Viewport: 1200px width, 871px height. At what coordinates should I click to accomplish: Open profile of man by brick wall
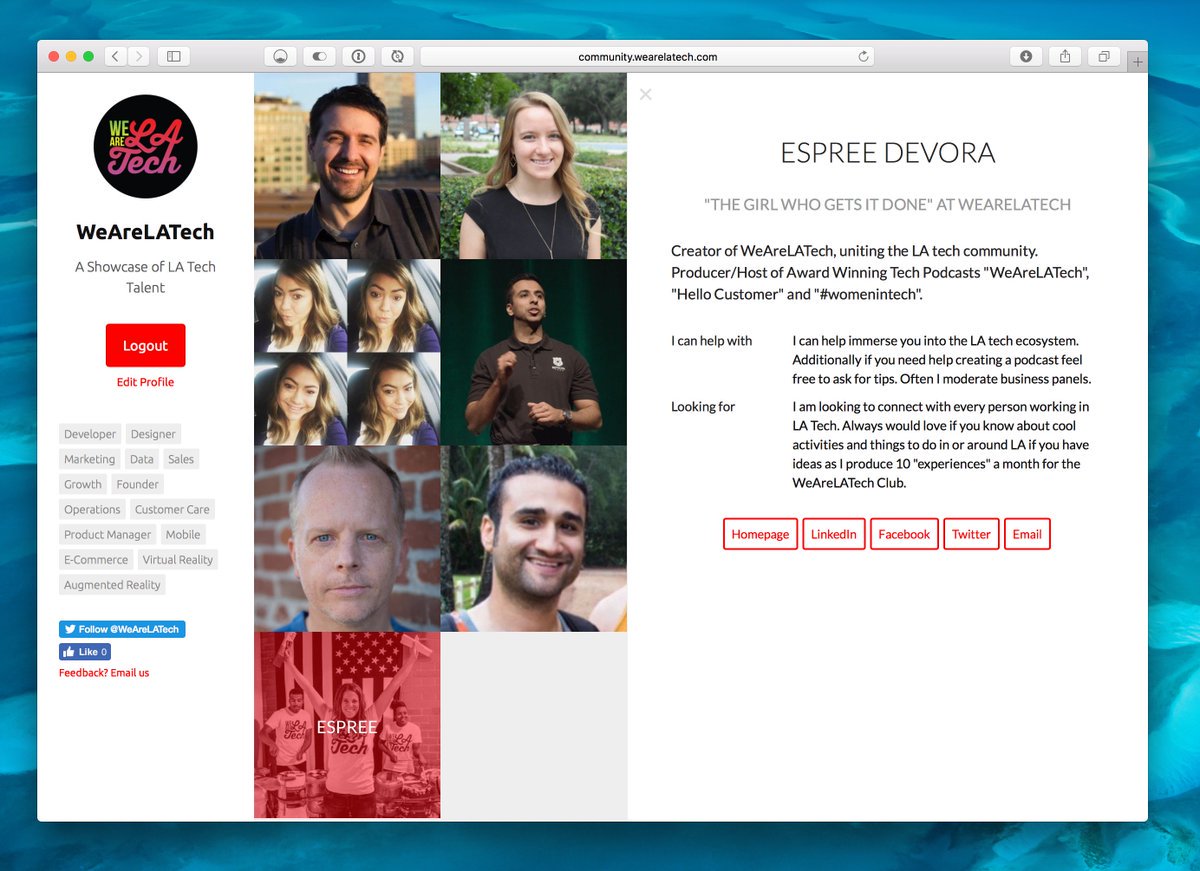(347, 538)
